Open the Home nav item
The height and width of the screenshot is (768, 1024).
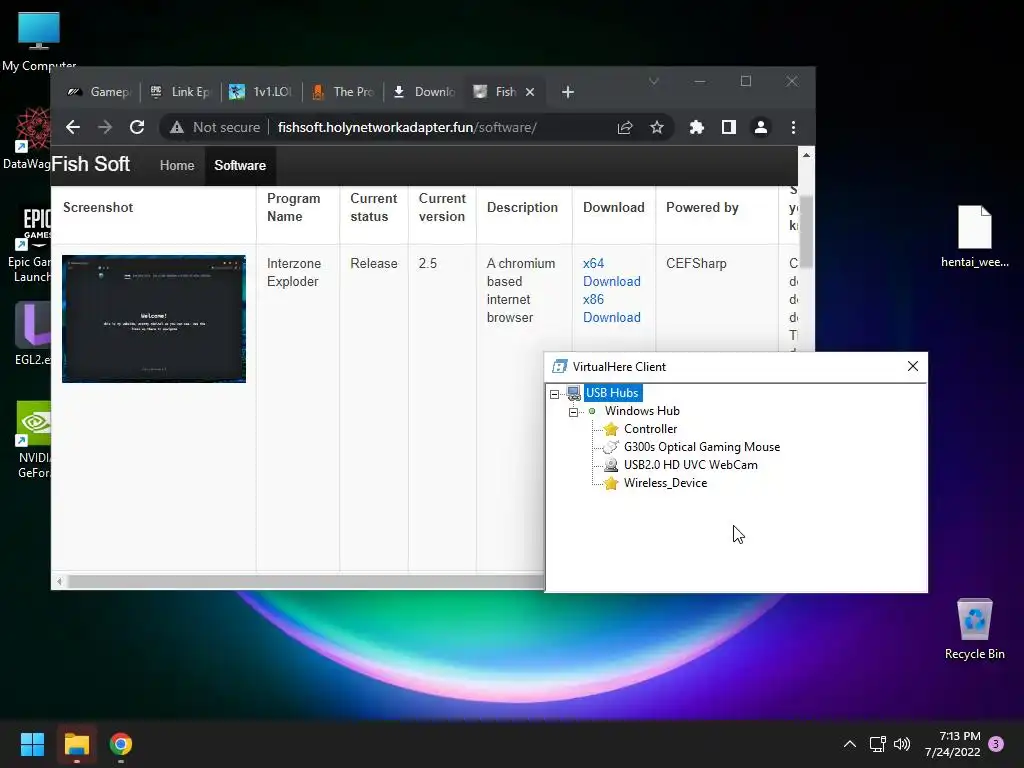pyautogui.click(x=177, y=165)
